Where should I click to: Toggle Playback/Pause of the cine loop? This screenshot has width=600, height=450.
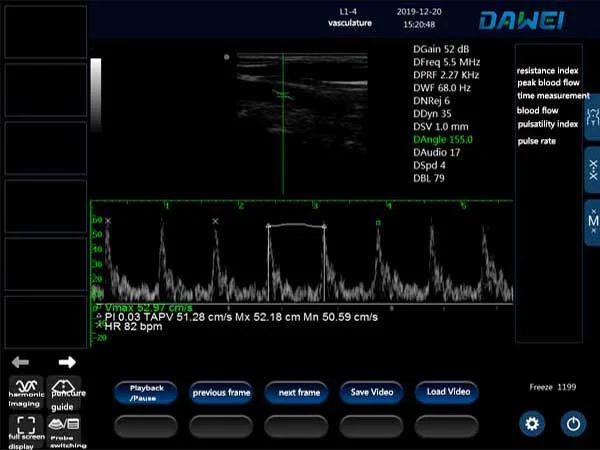(x=146, y=392)
